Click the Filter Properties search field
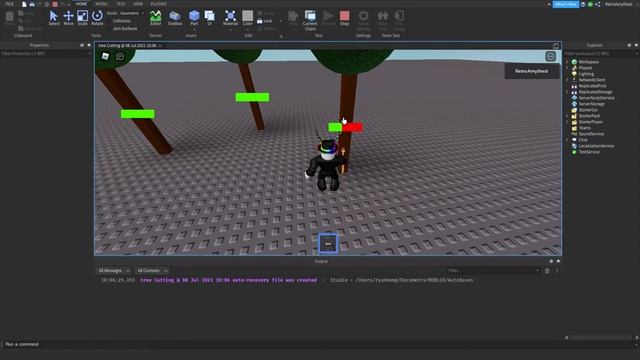The image size is (640, 360). coord(45,53)
